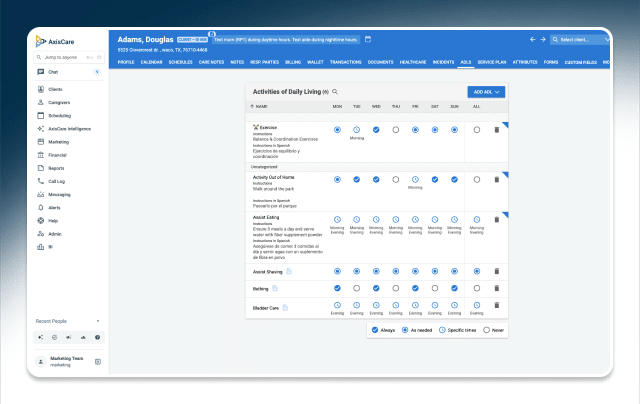Set Activity Out of Home ALL column
This screenshot has width=640, height=404.
pyautogui.click(x=476, y=179)
